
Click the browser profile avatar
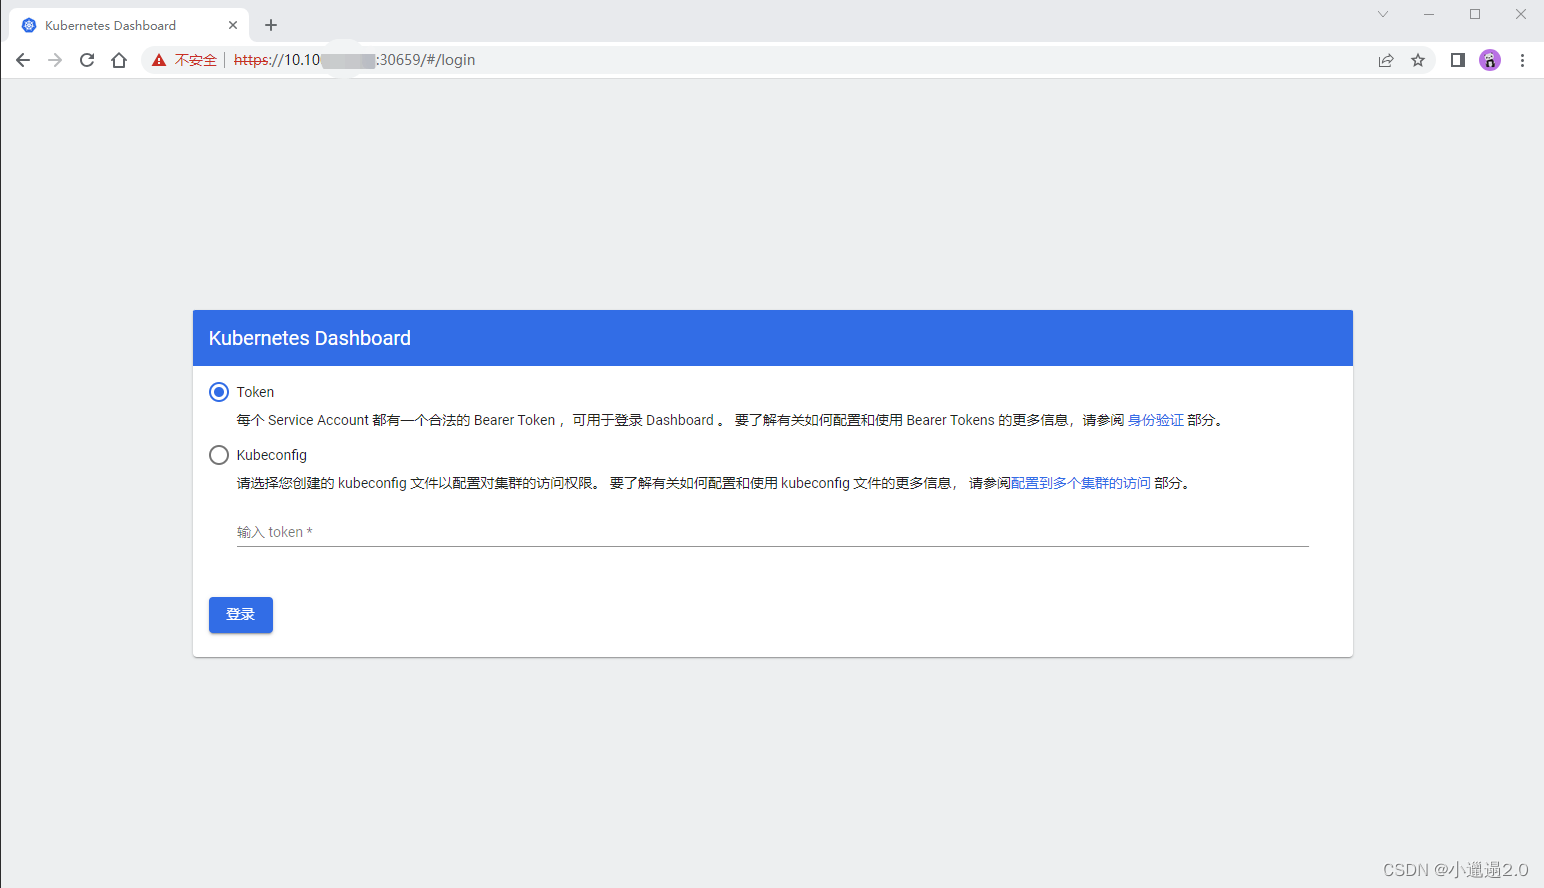pos(1489,60)
